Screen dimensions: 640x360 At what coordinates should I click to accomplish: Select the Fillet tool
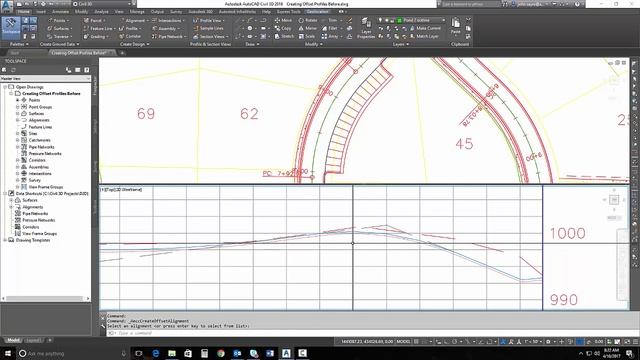pyautogui.click(x=330, y=29)
